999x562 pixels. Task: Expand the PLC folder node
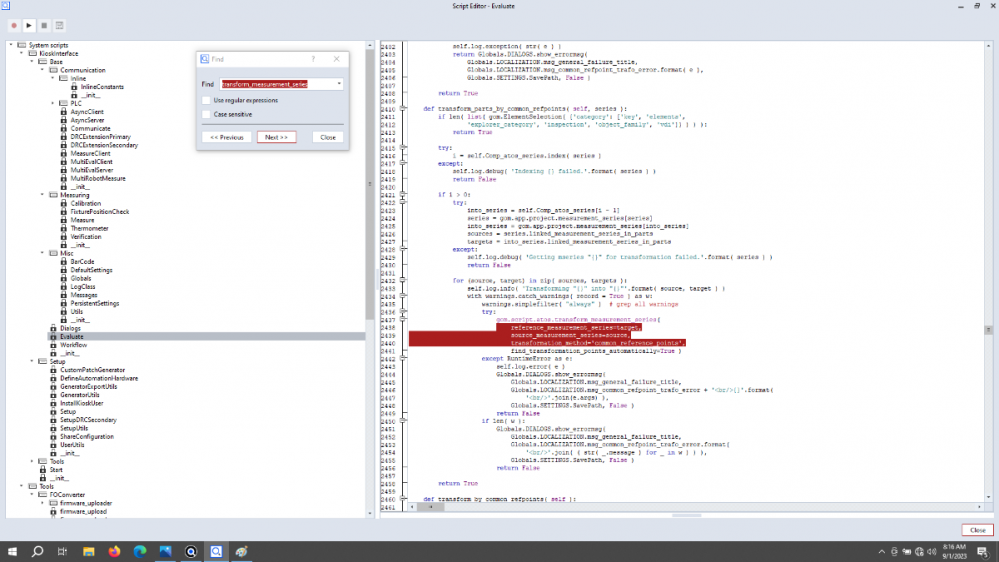pyautogui.click(x=52, y=103)
